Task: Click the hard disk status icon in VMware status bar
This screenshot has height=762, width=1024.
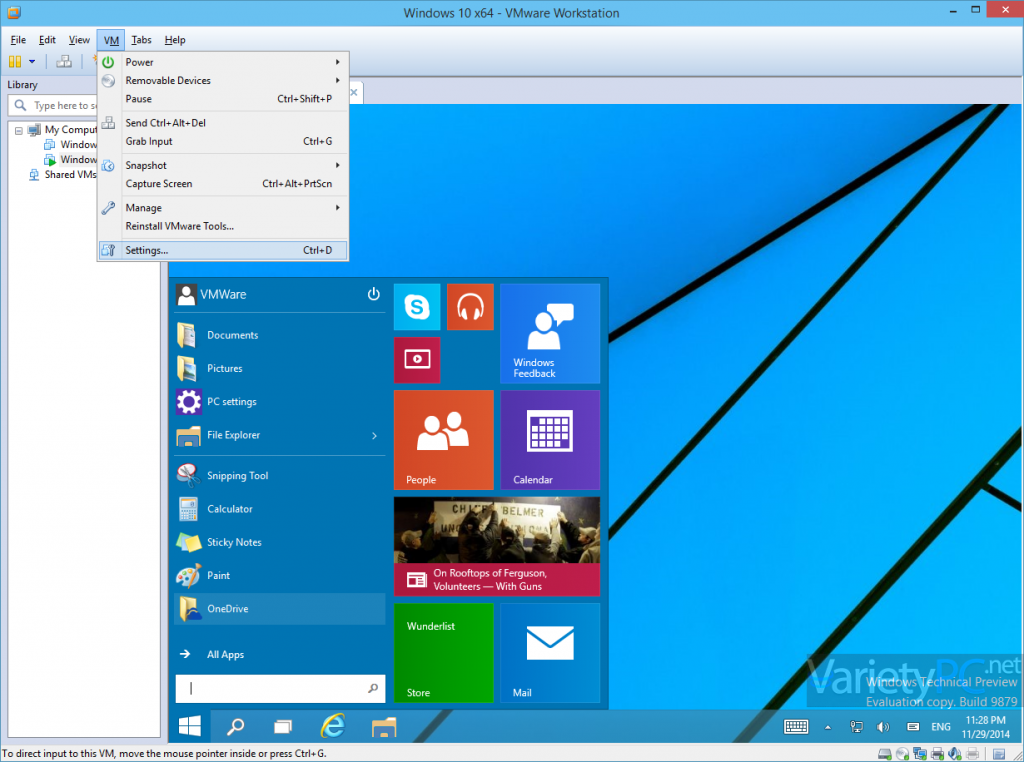Action: [x=884, y=753]
